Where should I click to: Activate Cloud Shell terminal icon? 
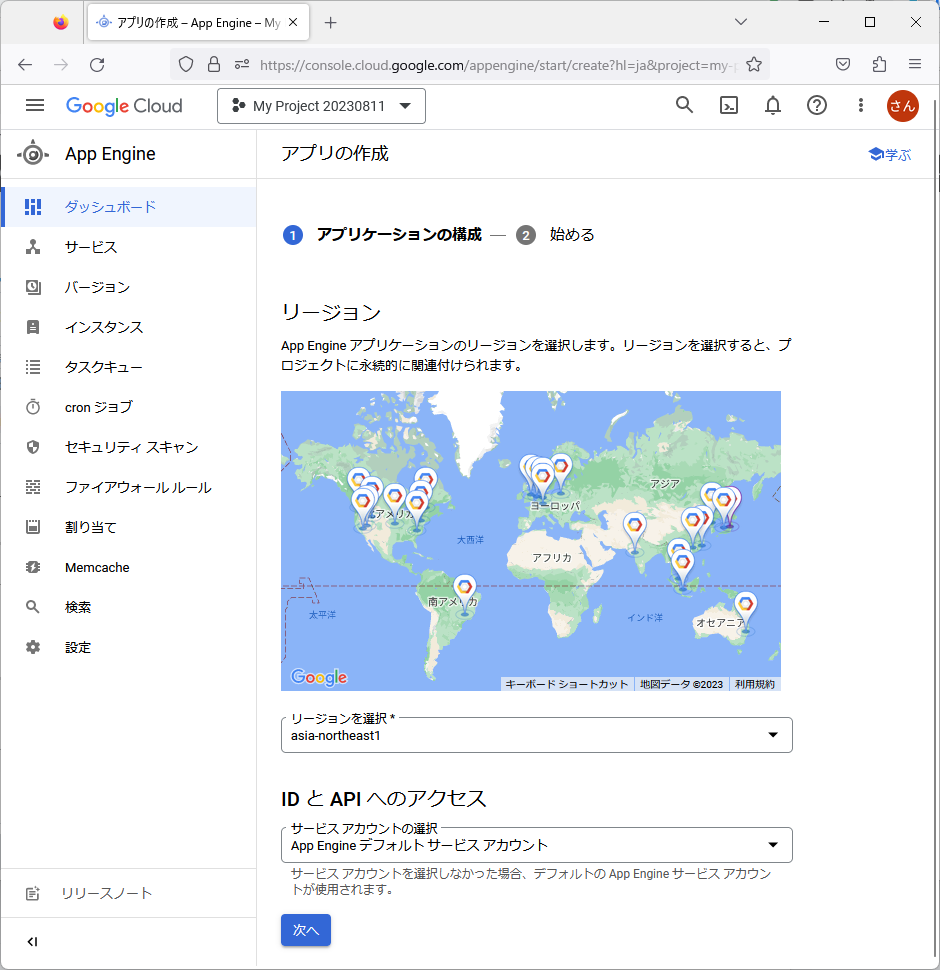729,106
